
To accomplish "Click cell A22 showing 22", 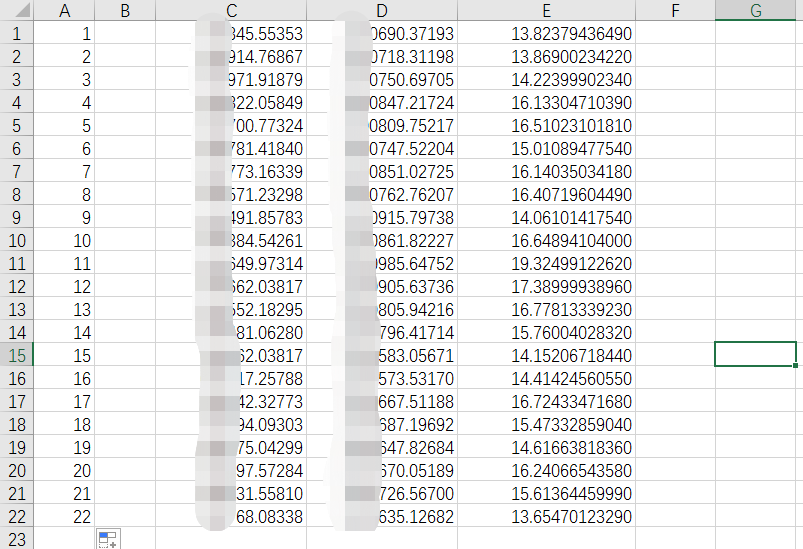I will pyautogui.click(x=65, y=517).
